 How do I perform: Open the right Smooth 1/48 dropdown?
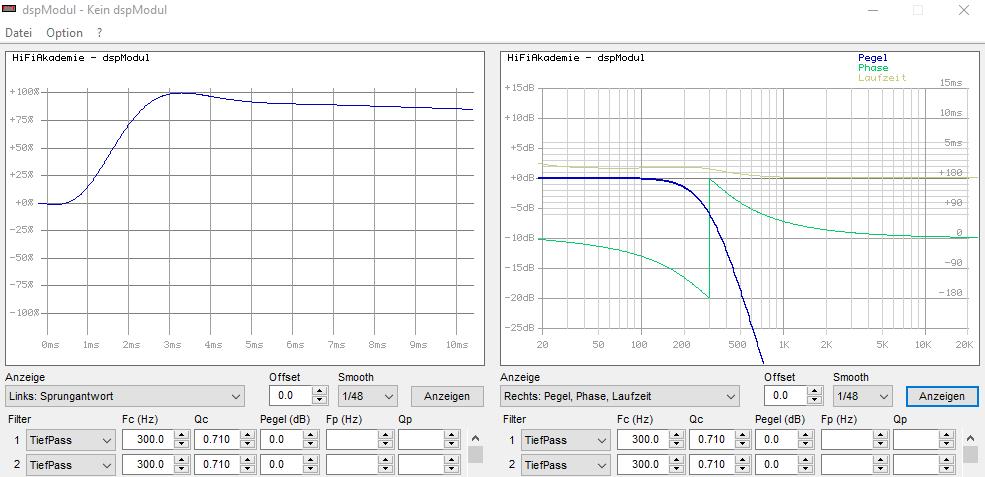862,396
